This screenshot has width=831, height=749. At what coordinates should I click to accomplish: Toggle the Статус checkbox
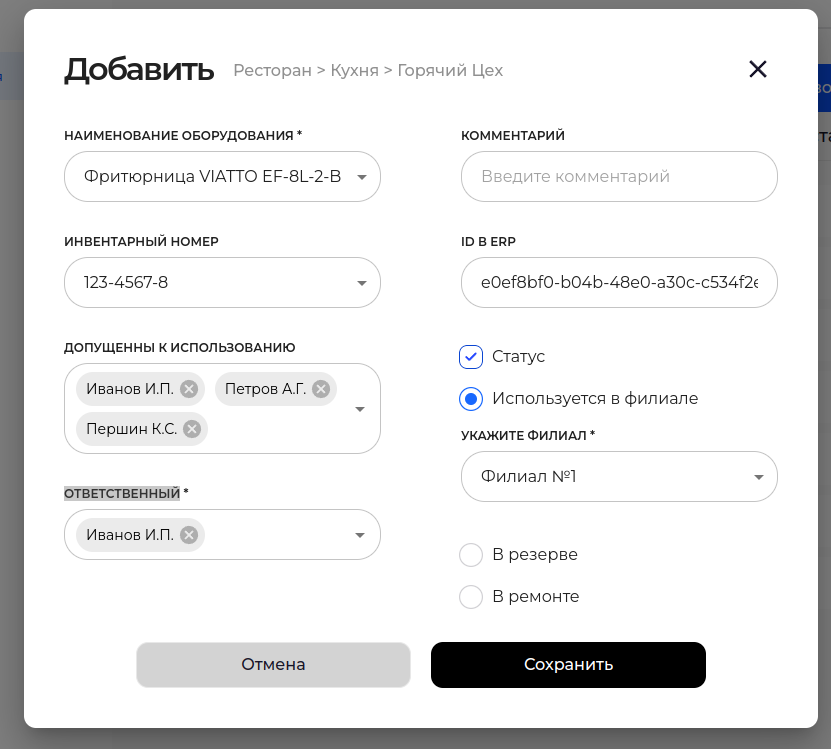pos(471,357)
